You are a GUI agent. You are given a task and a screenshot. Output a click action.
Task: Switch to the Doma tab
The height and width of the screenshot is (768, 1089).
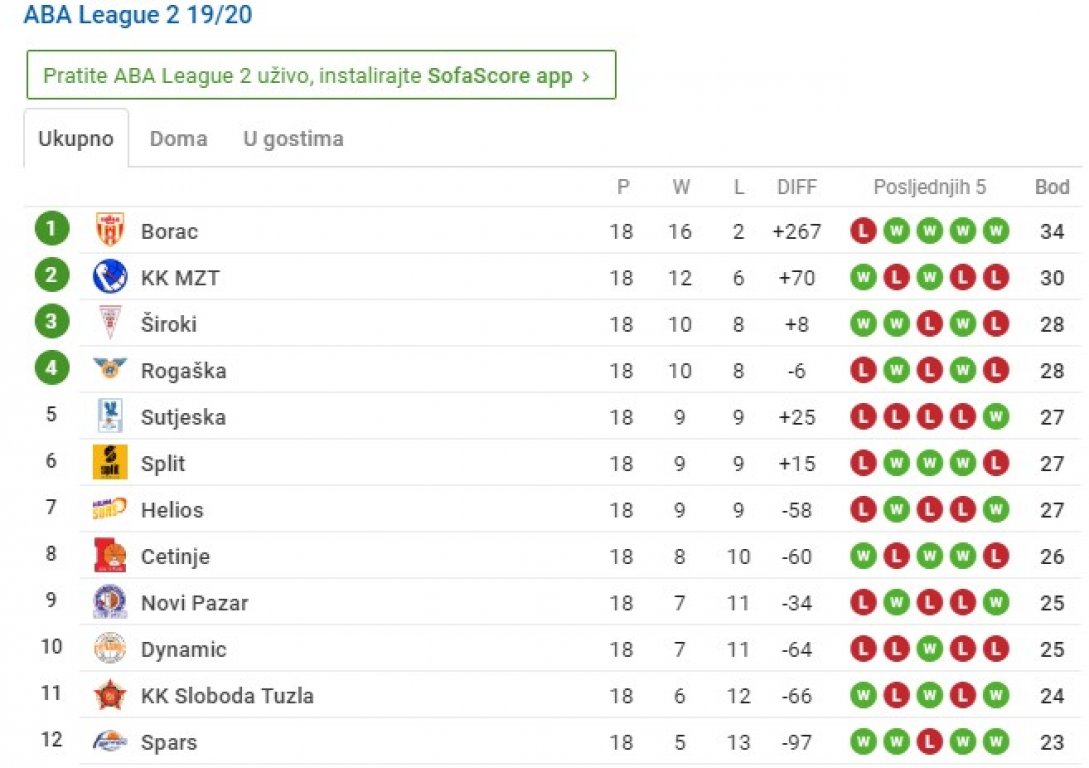point(178,139)
